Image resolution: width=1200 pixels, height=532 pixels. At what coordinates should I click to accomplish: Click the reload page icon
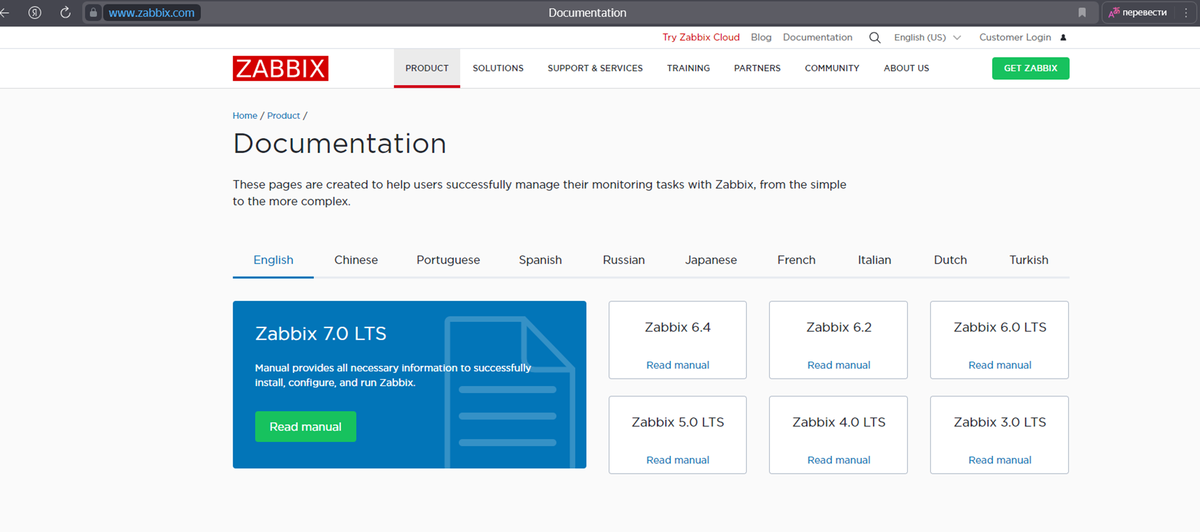66,13
